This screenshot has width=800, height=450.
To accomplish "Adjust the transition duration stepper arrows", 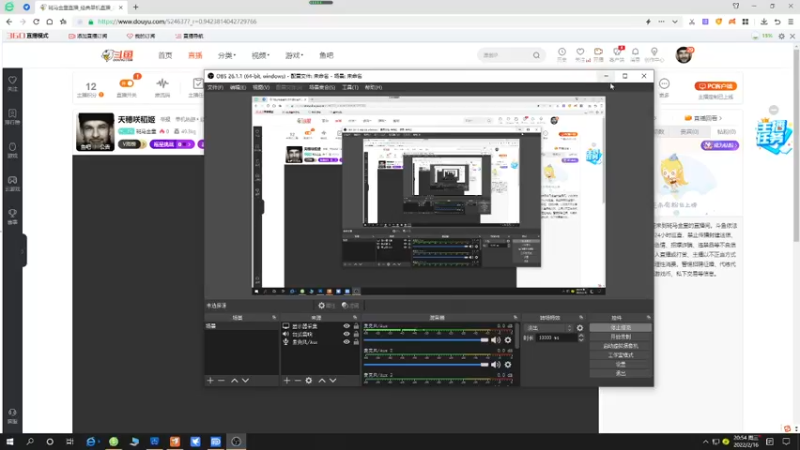I will (581, 338).
